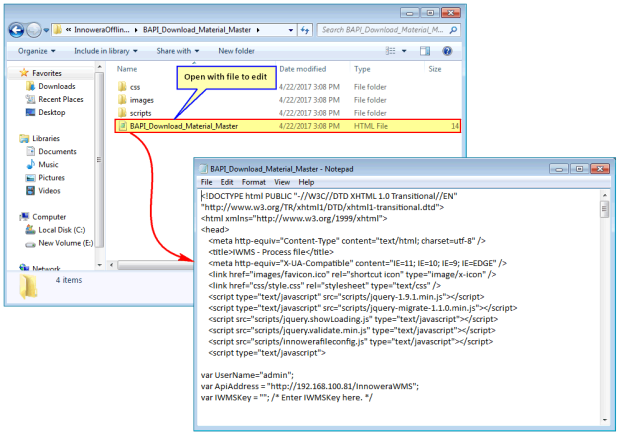Select the images folder
This screenshot has height=437, width=621.
pyautogui.click(x=136, y=100)
